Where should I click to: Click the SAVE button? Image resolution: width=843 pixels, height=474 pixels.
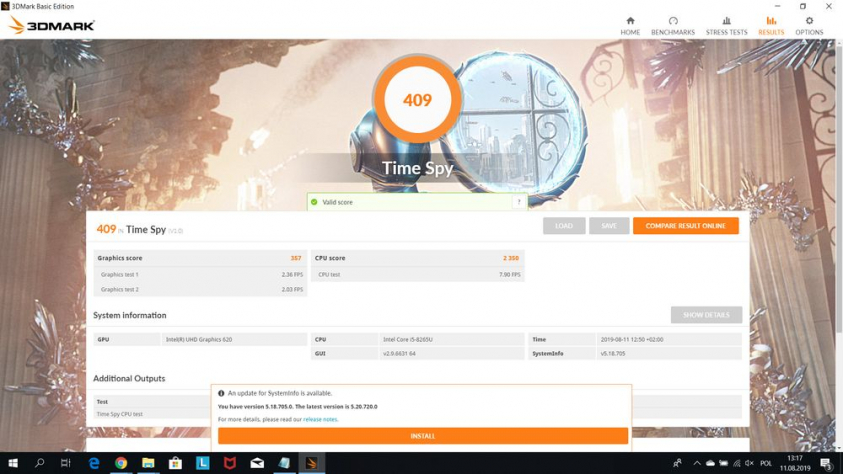[x=609, y=226]
